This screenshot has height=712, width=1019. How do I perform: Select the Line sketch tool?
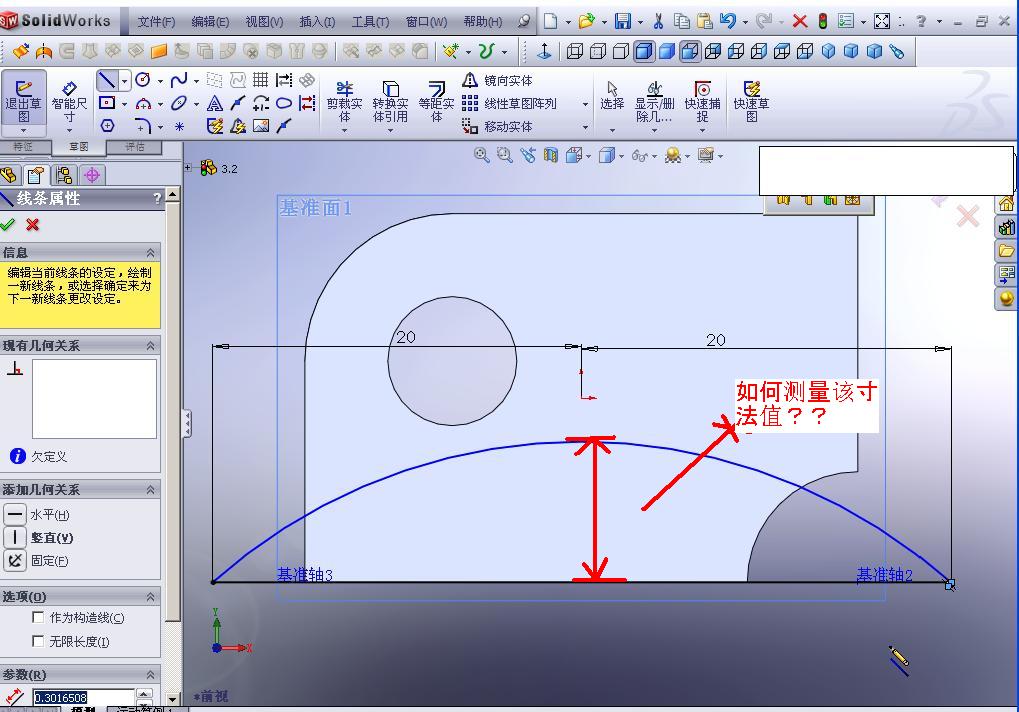[x=107, y=81]
